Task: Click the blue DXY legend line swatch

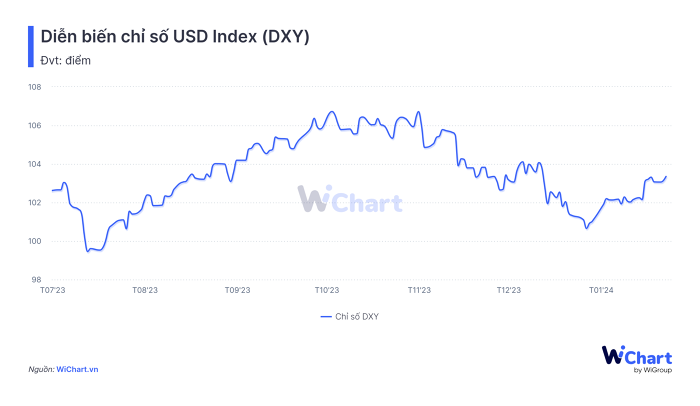Action: pyautogui.click(x=326, y=316)
